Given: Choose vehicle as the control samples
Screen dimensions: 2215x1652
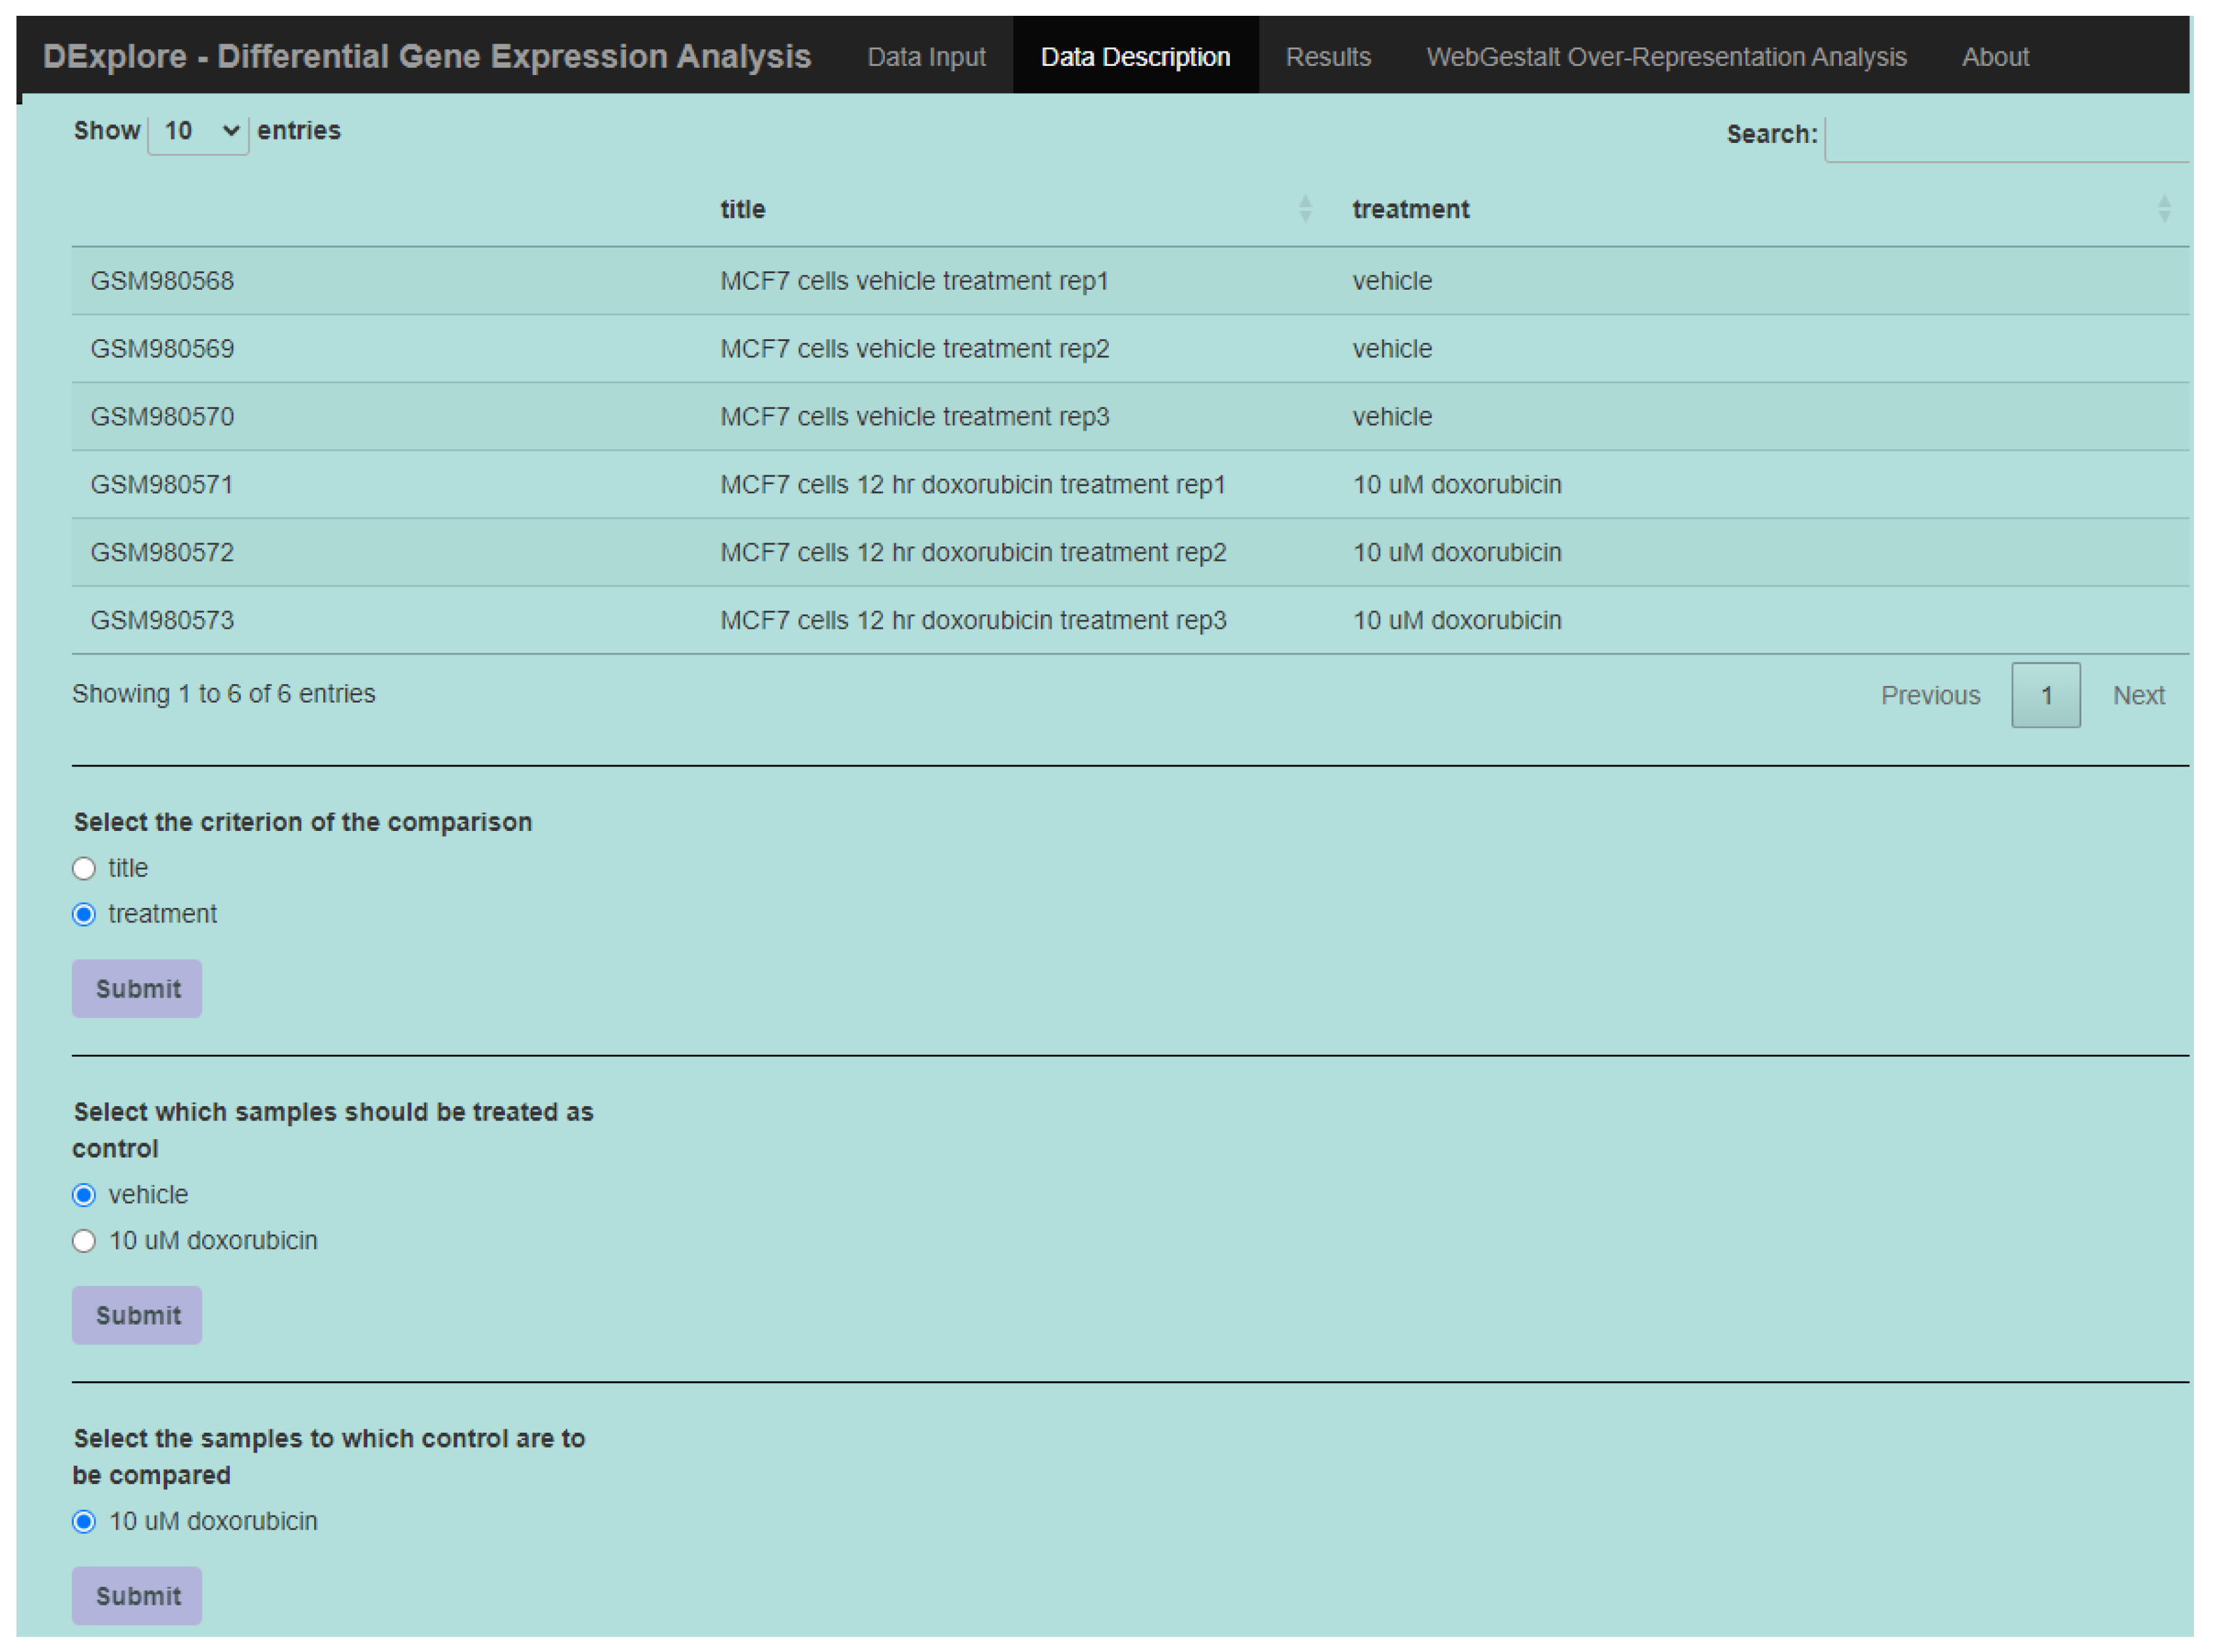Looking at the screenshot, I should (x=84, y=1195).
